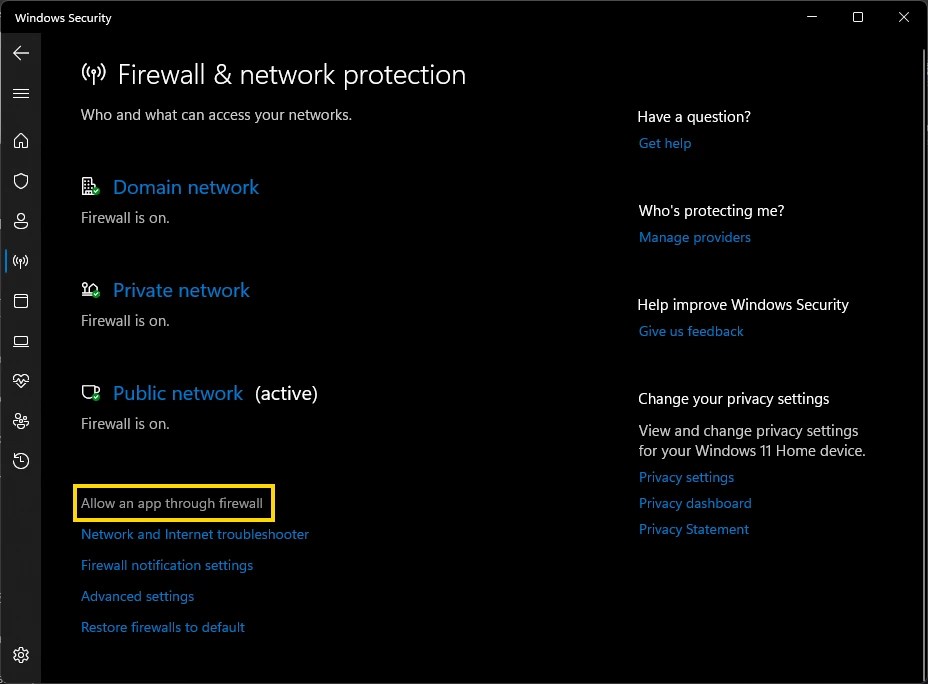
Task: Open Firewall notification settings
Action: (167, 565)
